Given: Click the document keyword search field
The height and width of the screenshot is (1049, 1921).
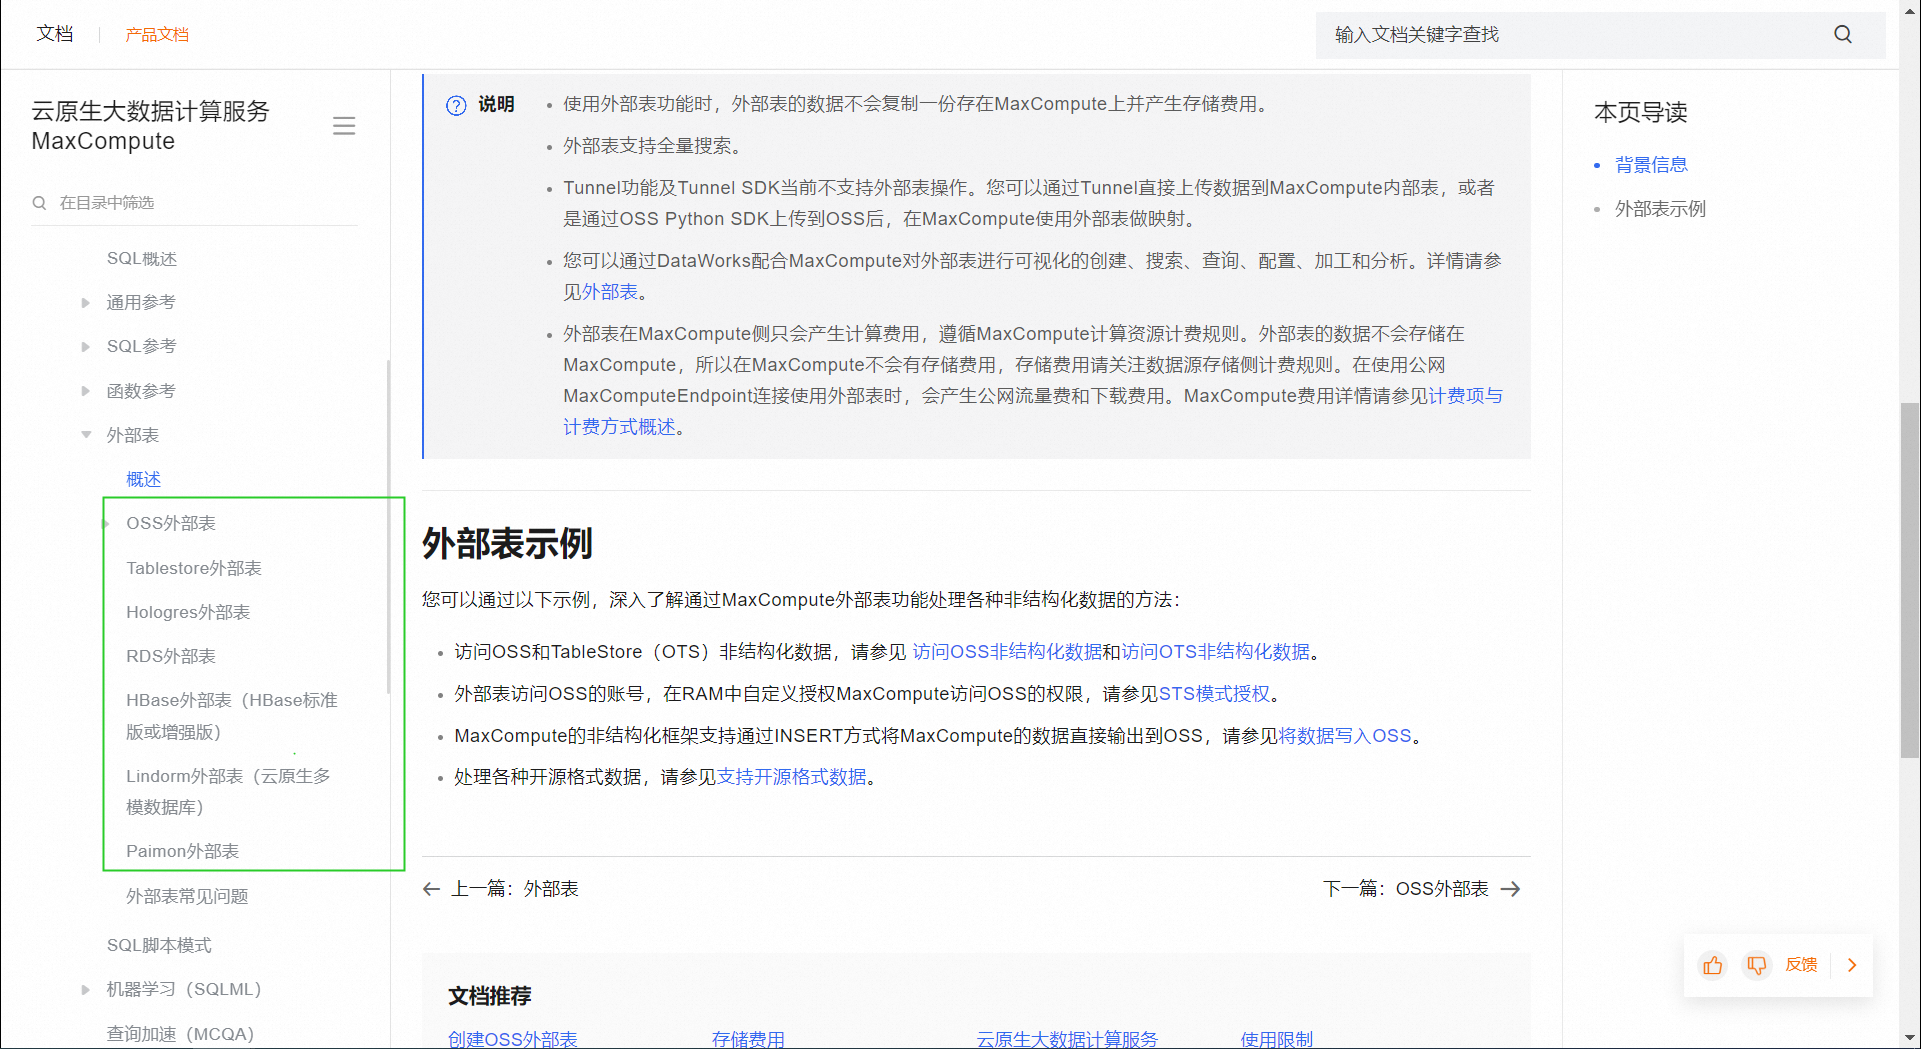Looking at the screenshot, I should (x=1600, y=35).
